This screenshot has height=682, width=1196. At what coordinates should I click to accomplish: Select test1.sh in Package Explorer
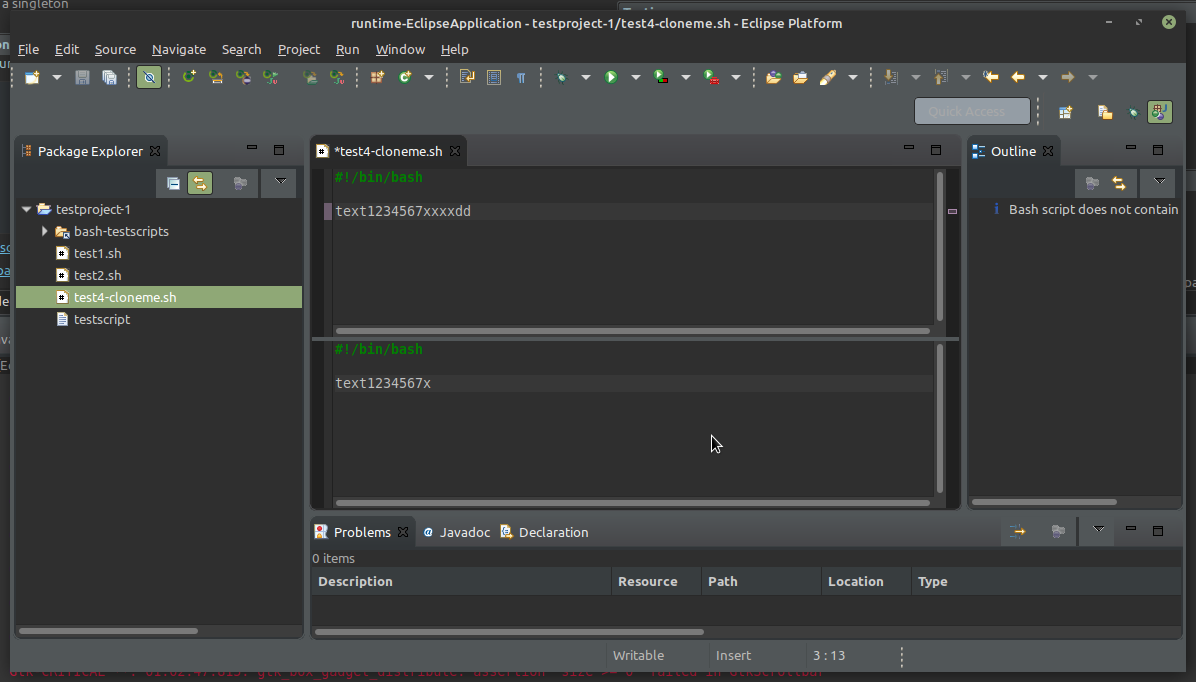click(97, 253)
